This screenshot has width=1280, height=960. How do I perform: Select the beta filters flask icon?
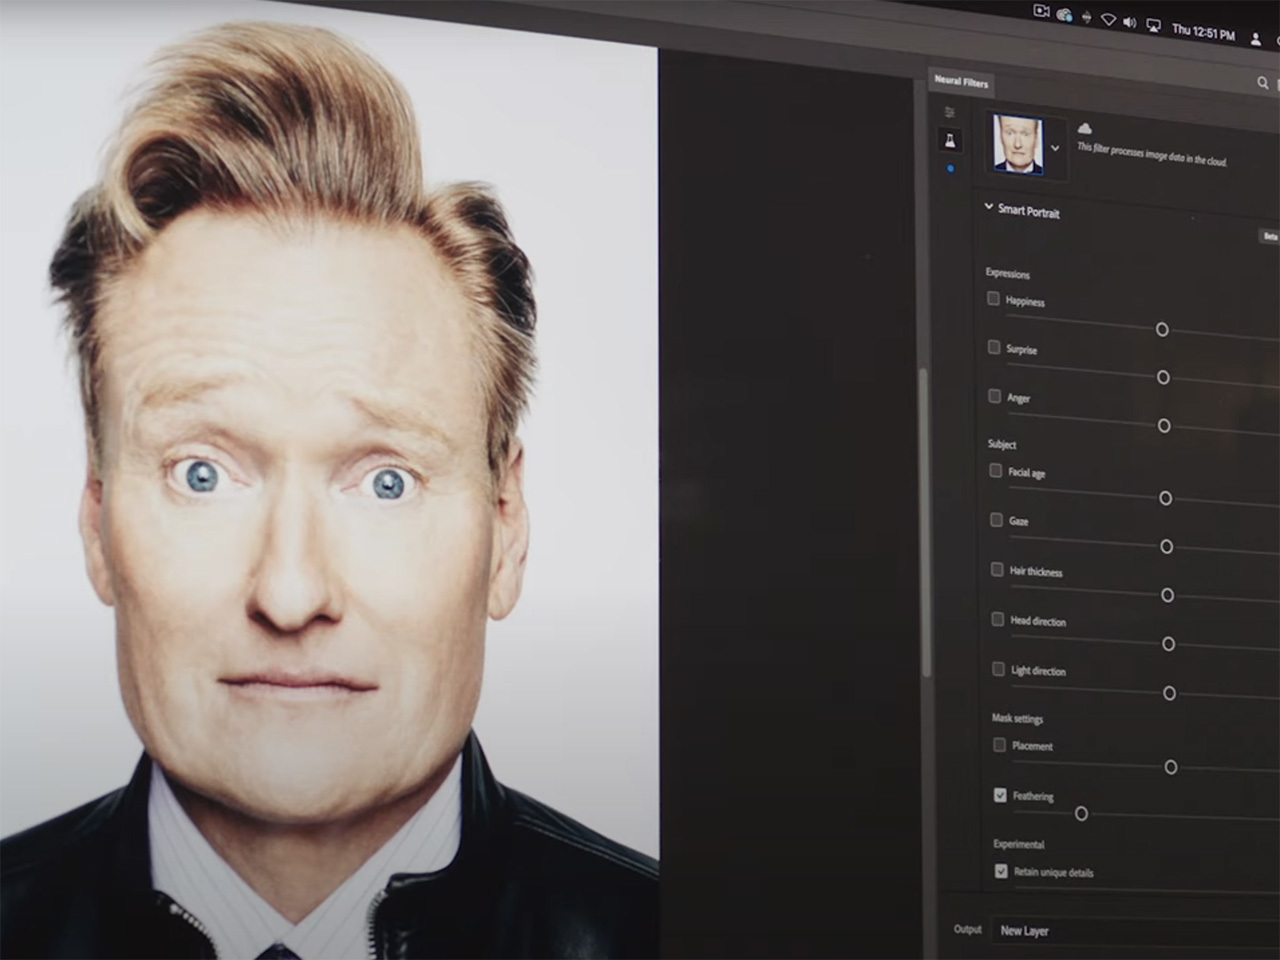click(x=950, y=140)
